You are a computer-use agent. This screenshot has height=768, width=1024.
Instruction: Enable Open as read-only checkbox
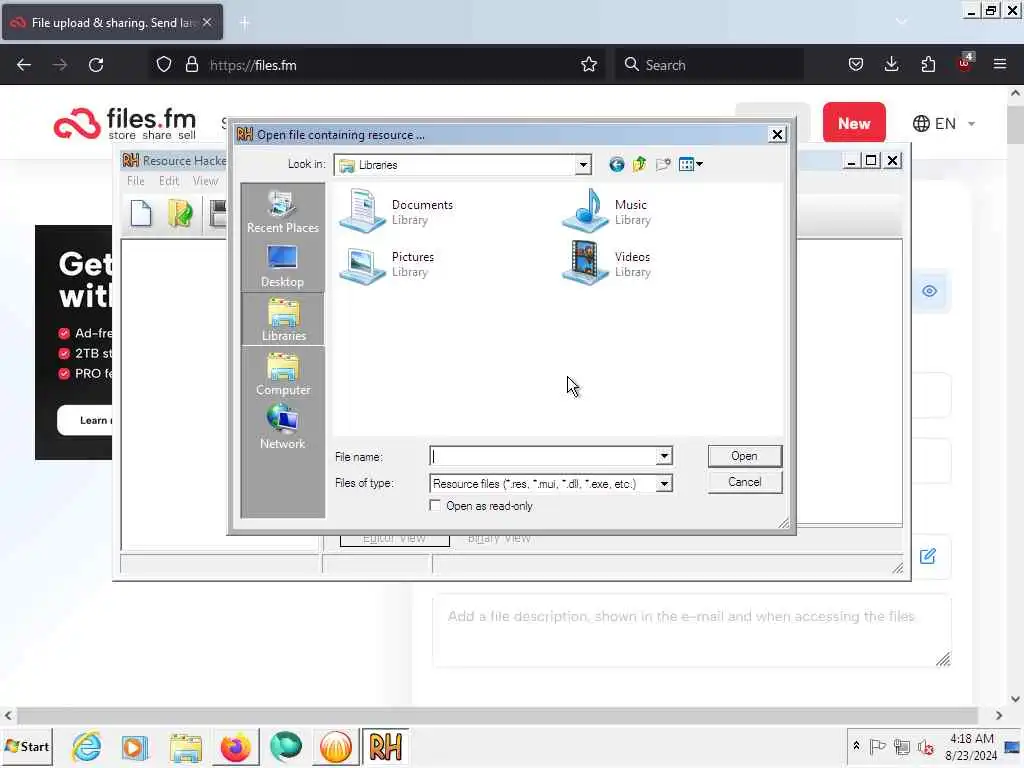tap(435, 505)
